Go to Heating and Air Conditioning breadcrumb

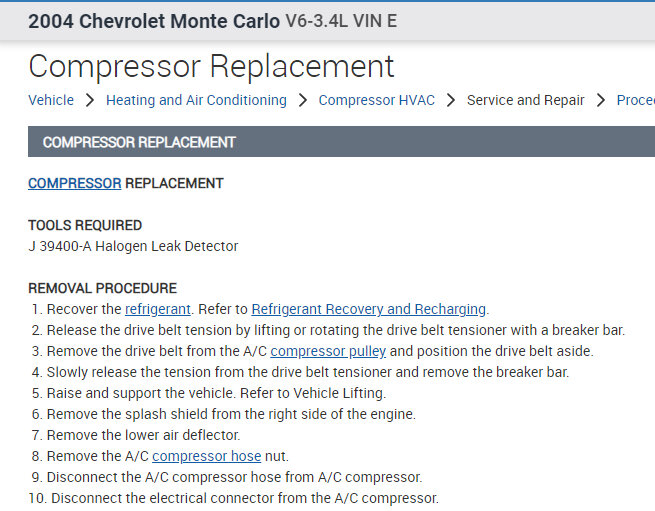click(196, 100)
